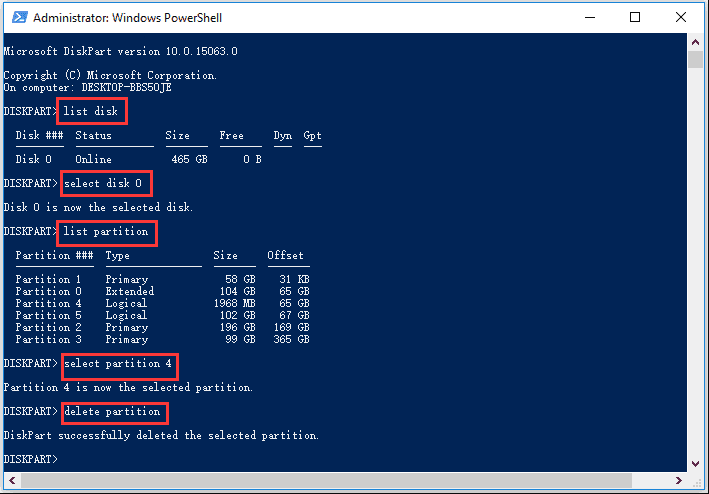Screen dimensions: 709x494
Task: Click the "list partition" command text
Action: click(x=106, y=232)
